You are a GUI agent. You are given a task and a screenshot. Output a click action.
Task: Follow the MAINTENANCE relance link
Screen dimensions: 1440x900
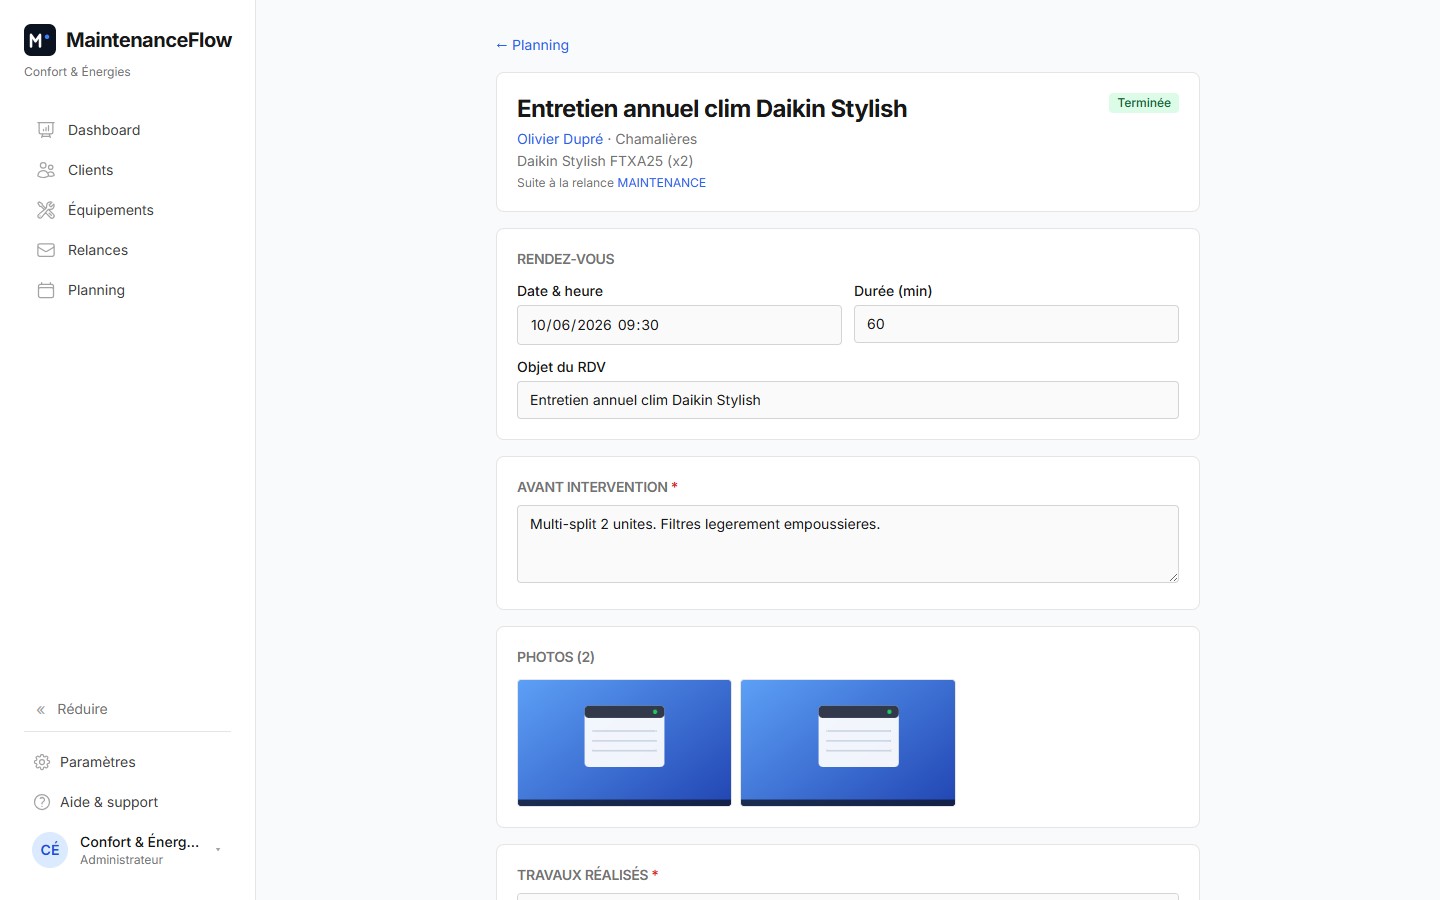coord(662,183)
